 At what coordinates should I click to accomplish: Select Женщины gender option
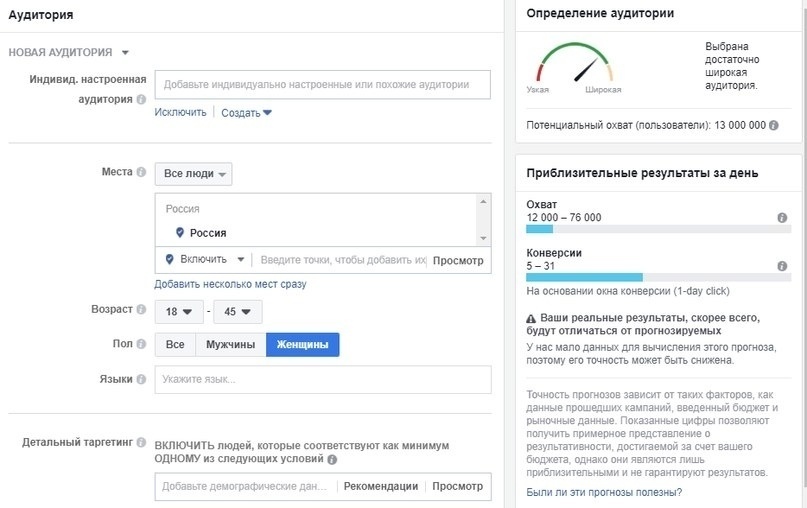(x=303, y=344)
